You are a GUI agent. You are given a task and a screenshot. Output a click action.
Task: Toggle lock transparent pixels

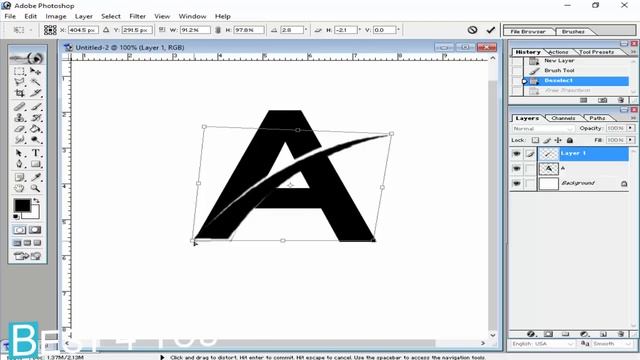pyautogui.click(x=535, y=140)
